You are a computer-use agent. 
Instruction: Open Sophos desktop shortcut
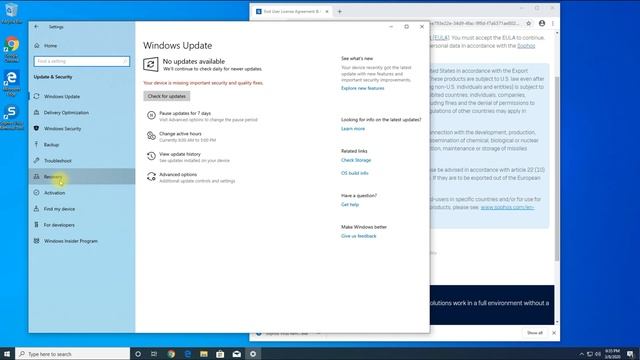[x=11, y=117]
